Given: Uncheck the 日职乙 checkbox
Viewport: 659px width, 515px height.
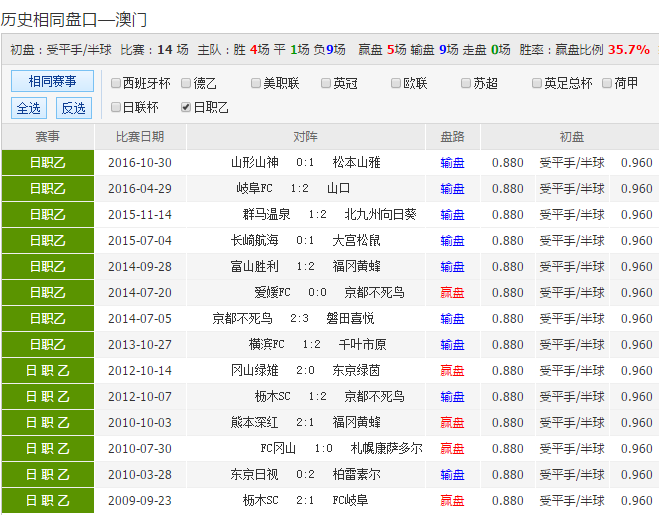Looking at the screenshot, I should (187, 107).
